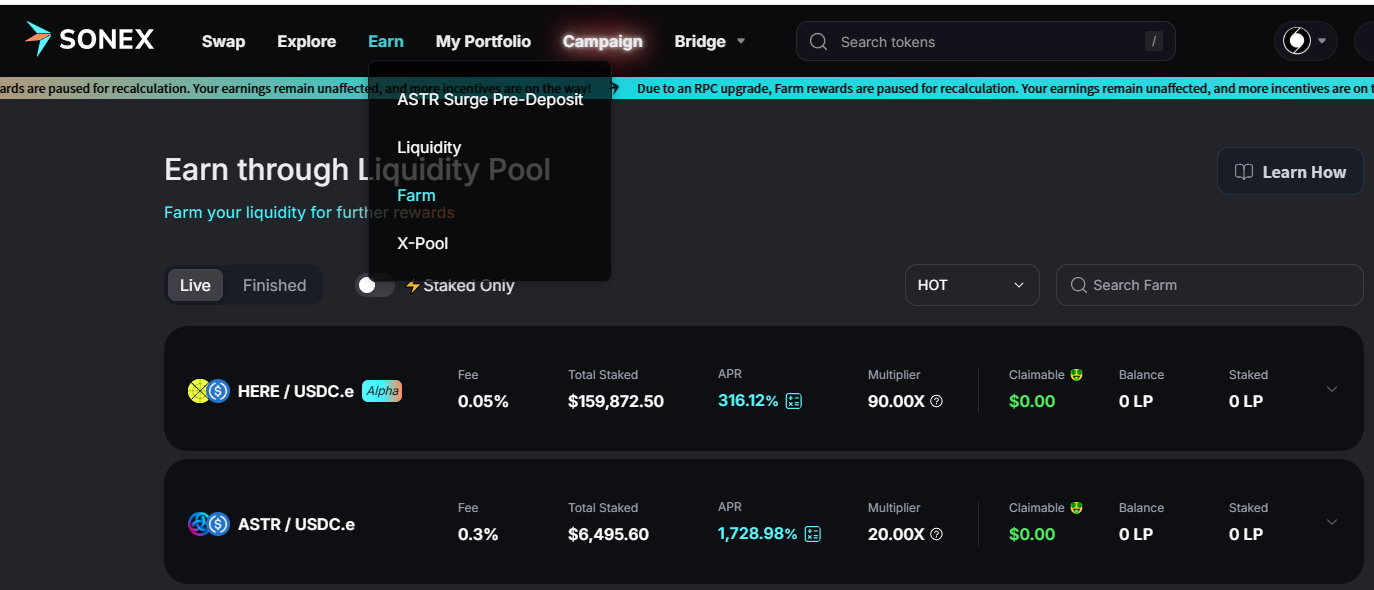1374x590 pixels.
Task: Click the HERE / USDC.e token pair icon
Action: pyautogui.click(x=209, y=391)
